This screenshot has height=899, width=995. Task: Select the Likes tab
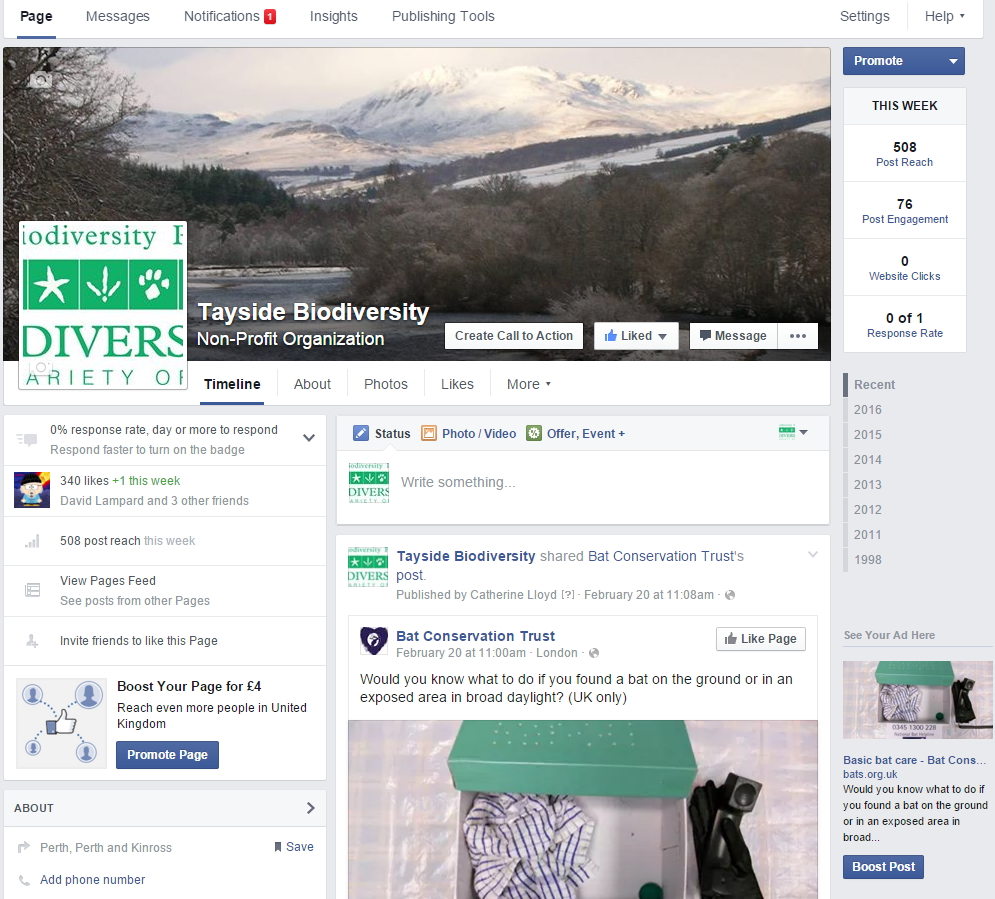(x=458, y=384)
